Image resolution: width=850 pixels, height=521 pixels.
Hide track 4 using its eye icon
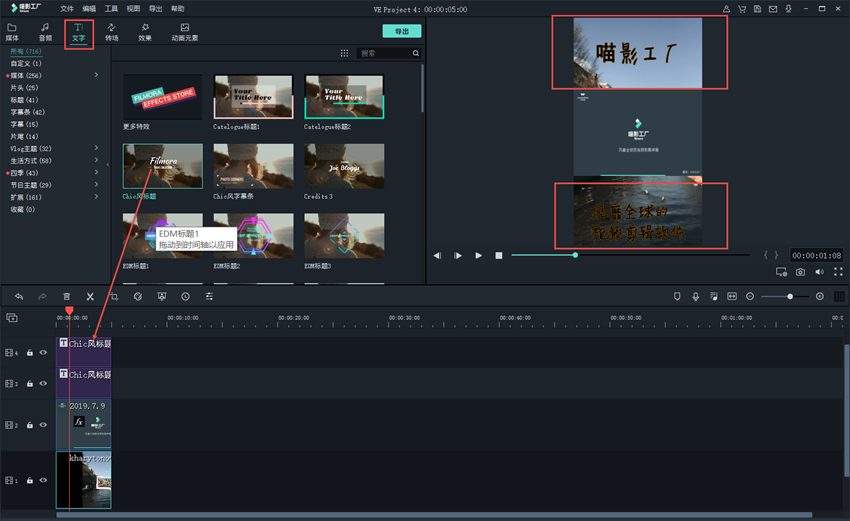(x=43, y=353)
